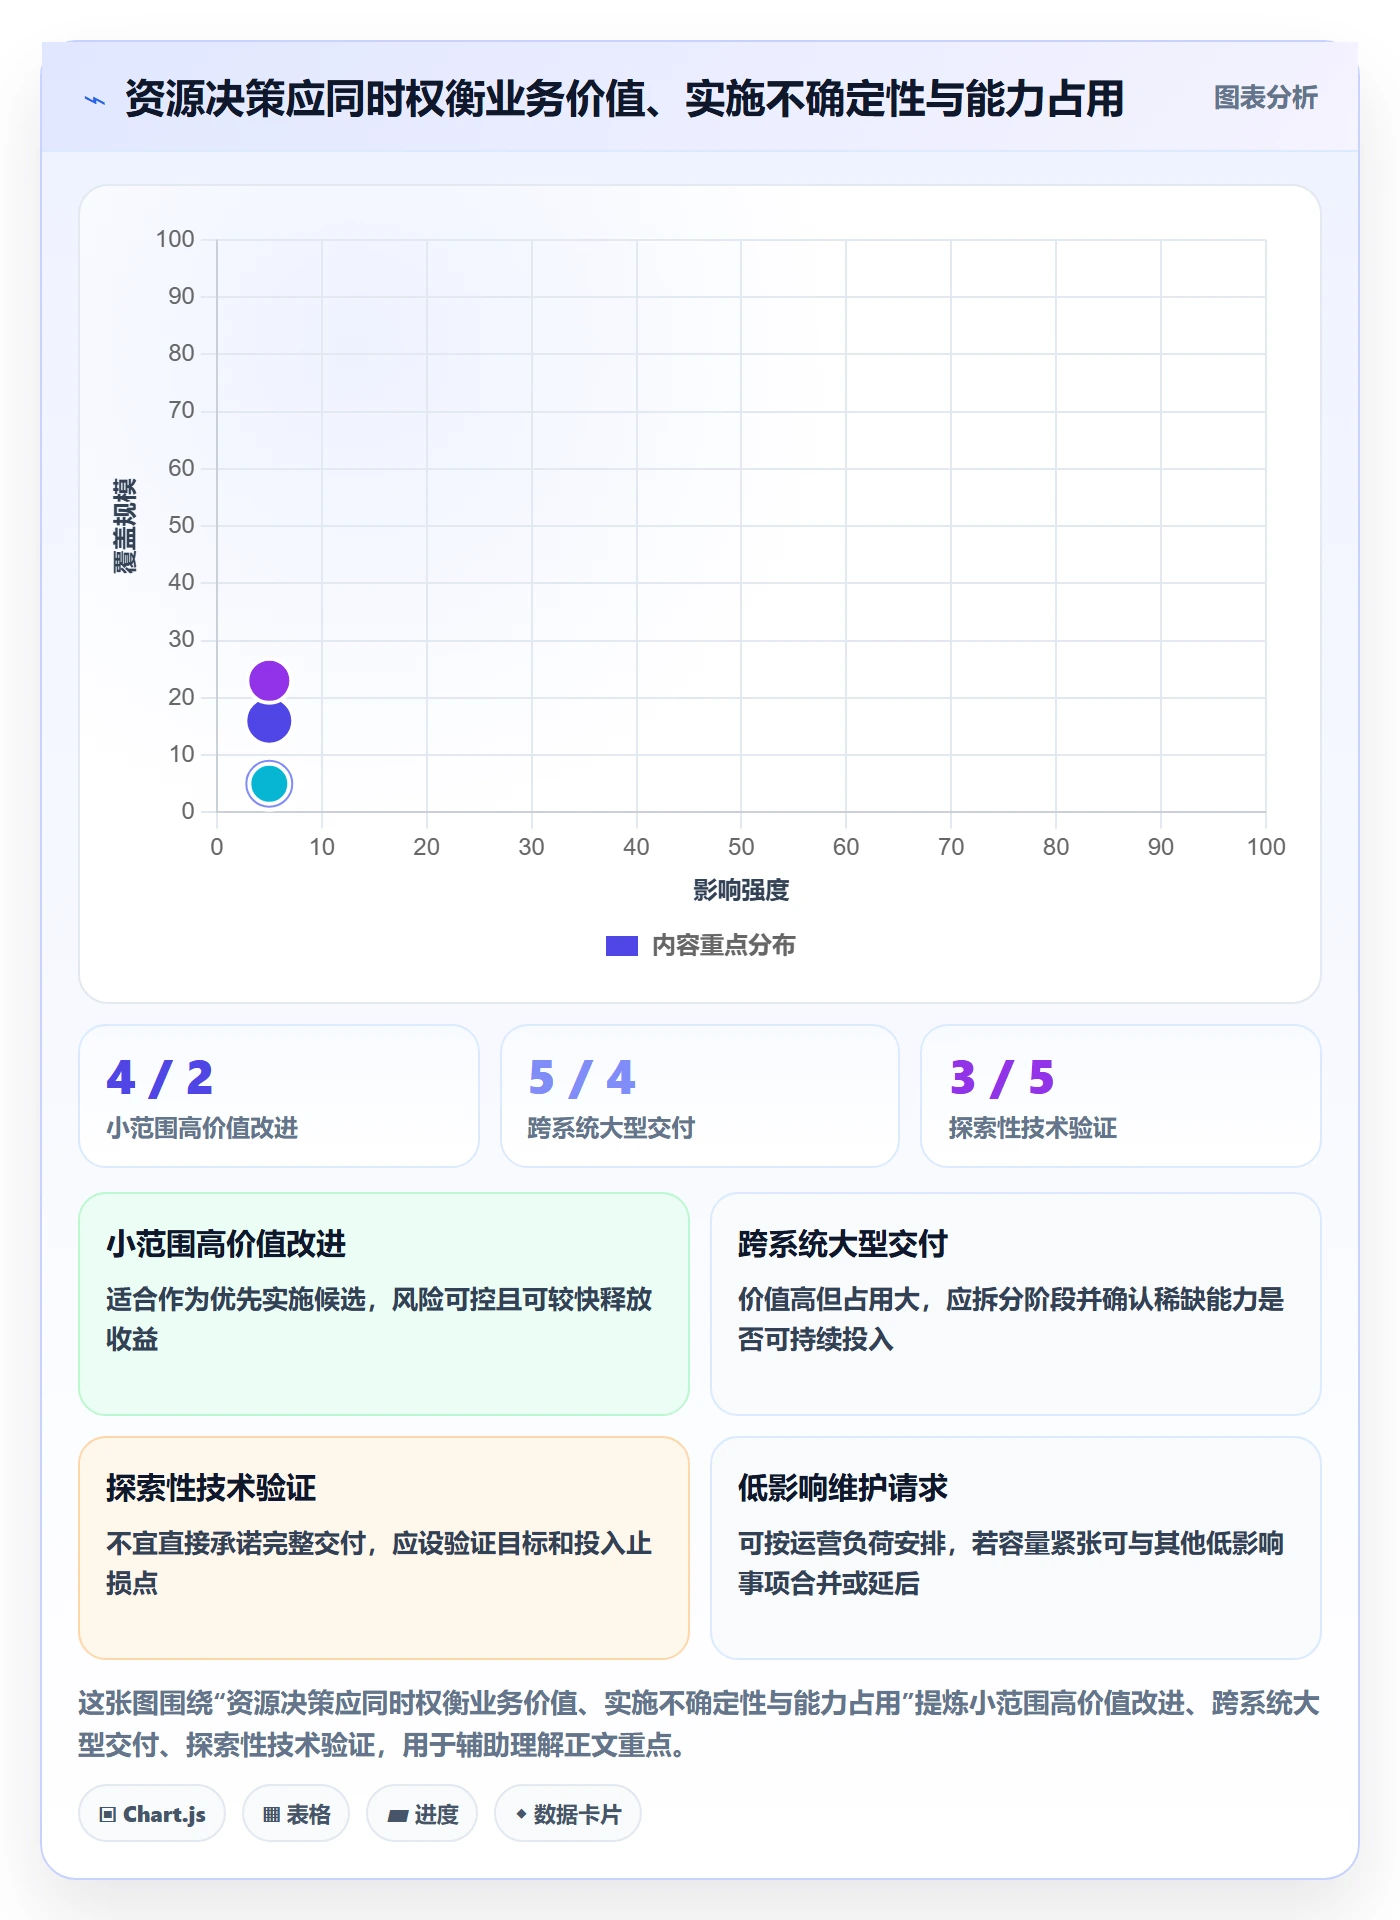1400x1920 pixels.
Task: Click the 表格 tag chip
Action: pos(296,1814)
